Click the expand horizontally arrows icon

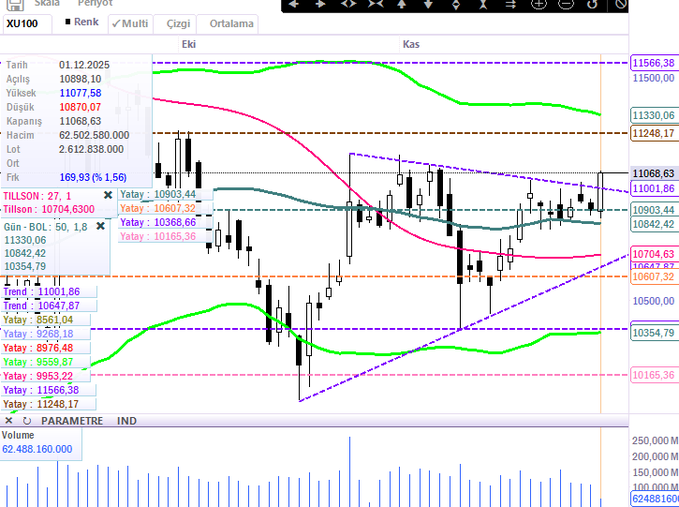tap(348, 4)
